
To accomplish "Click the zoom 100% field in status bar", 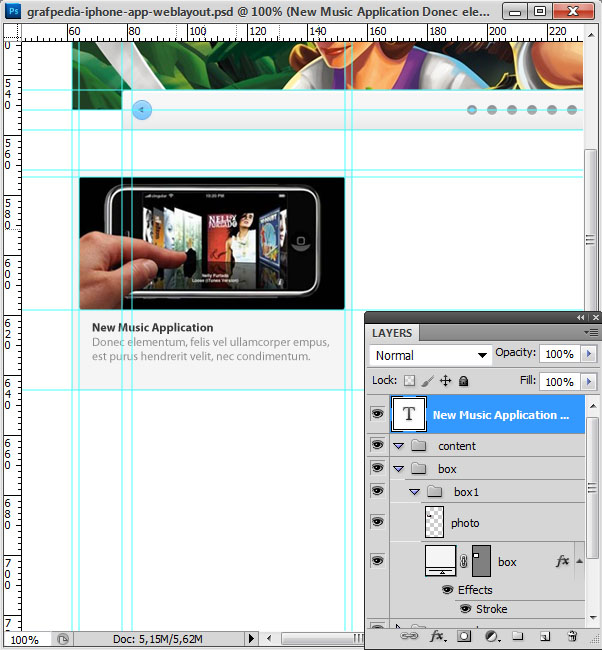I will tap(27, 640).
